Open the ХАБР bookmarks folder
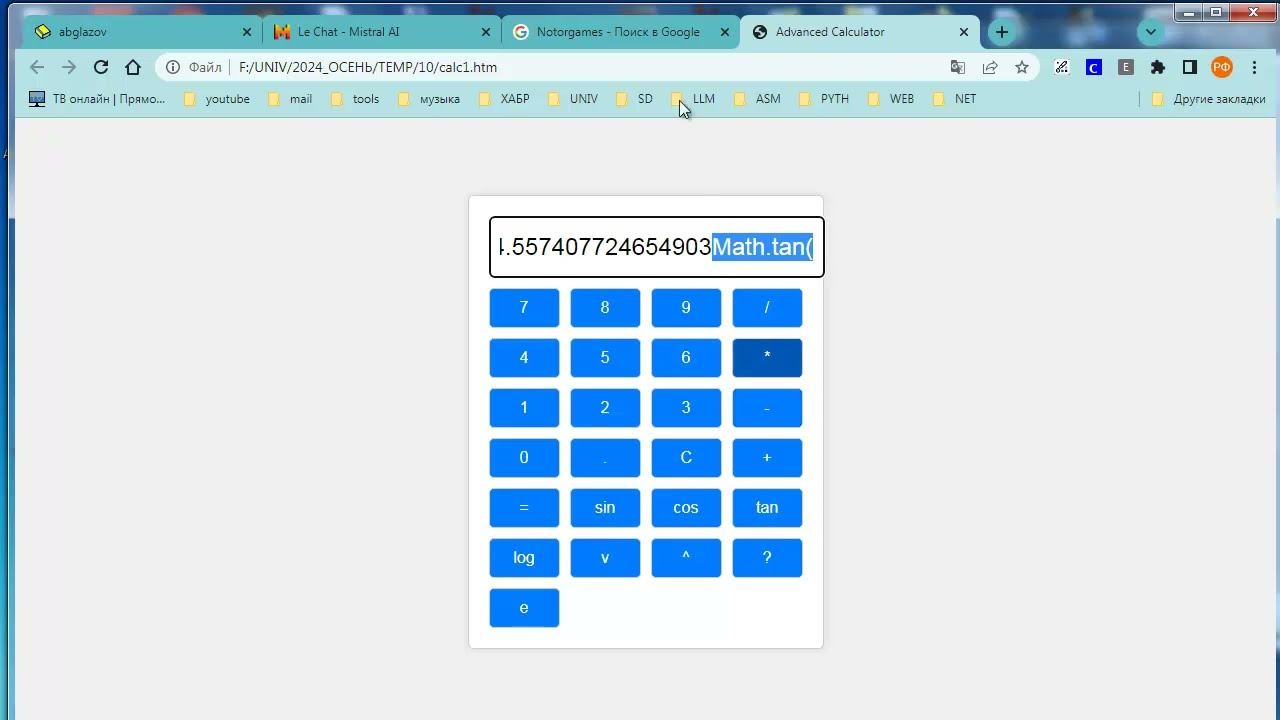1280x720 pixels. coord(504,99)
